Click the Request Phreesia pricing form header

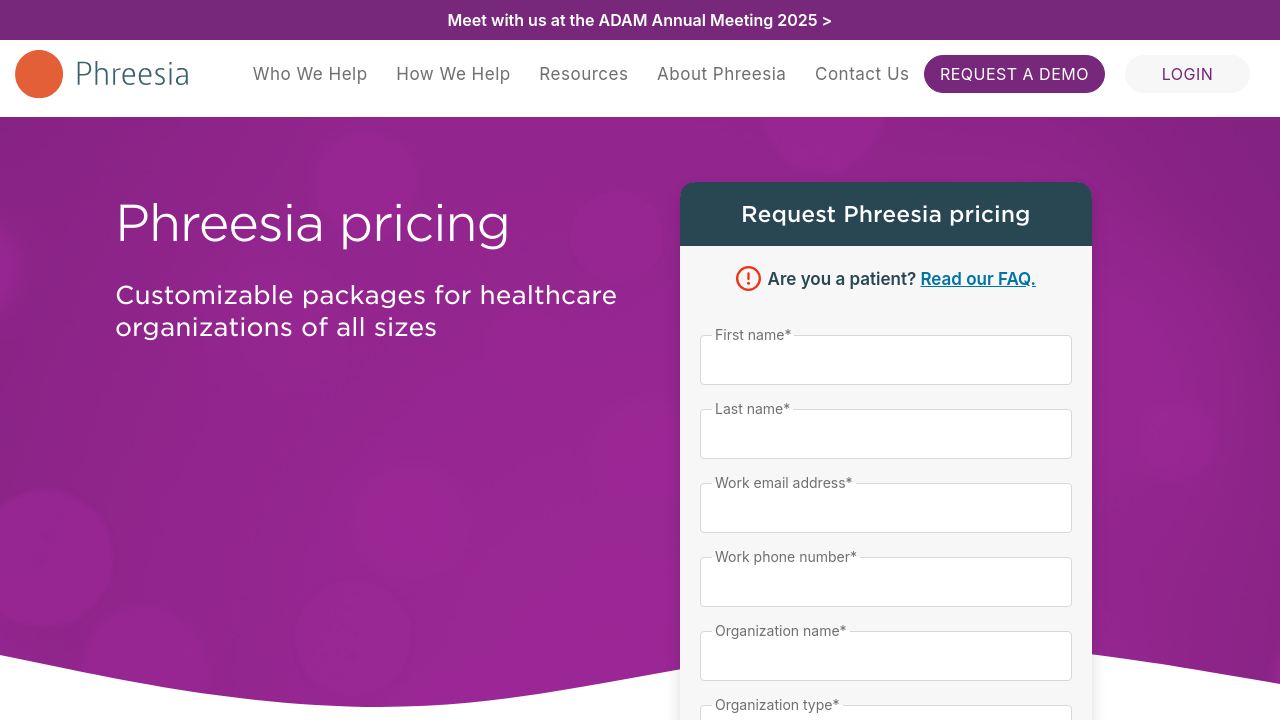[x=885, y=214]
